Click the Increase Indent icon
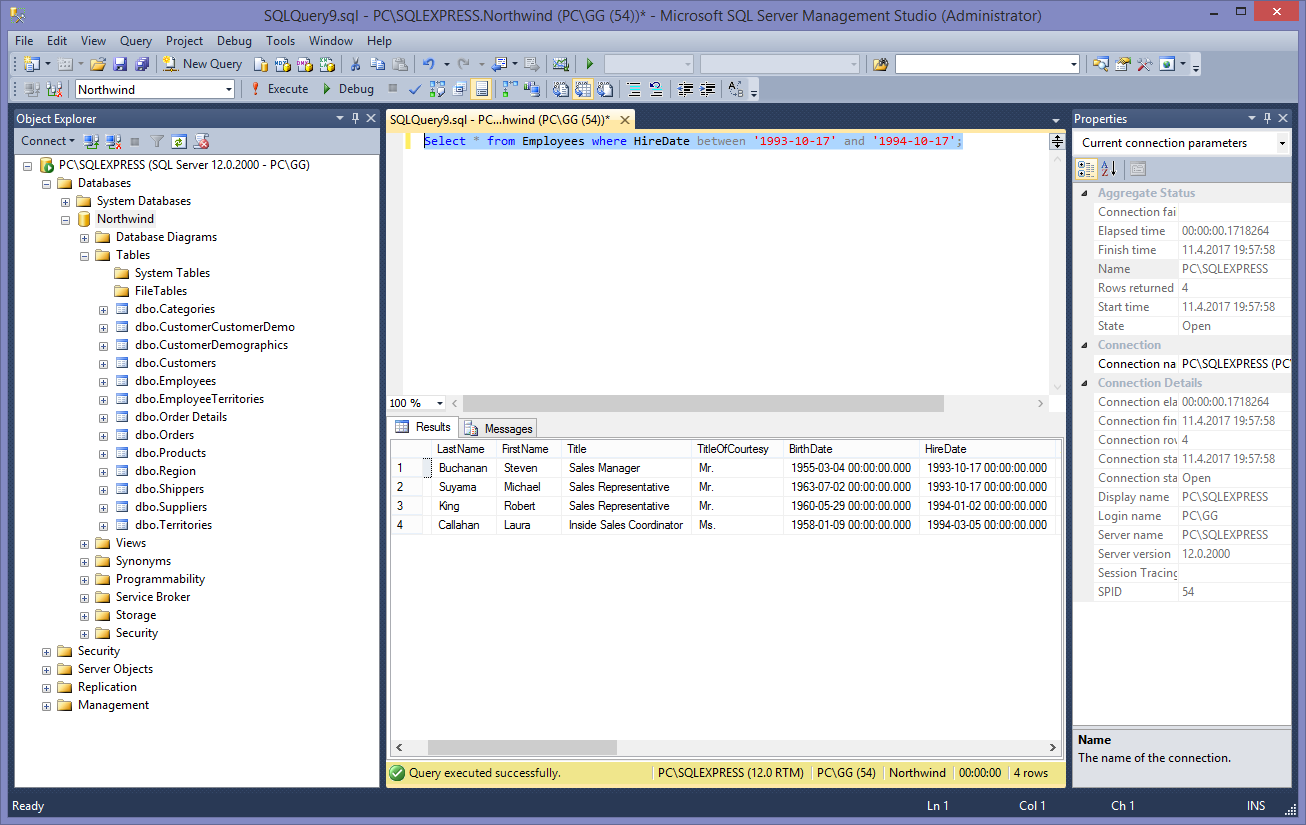 click(707, 89)
